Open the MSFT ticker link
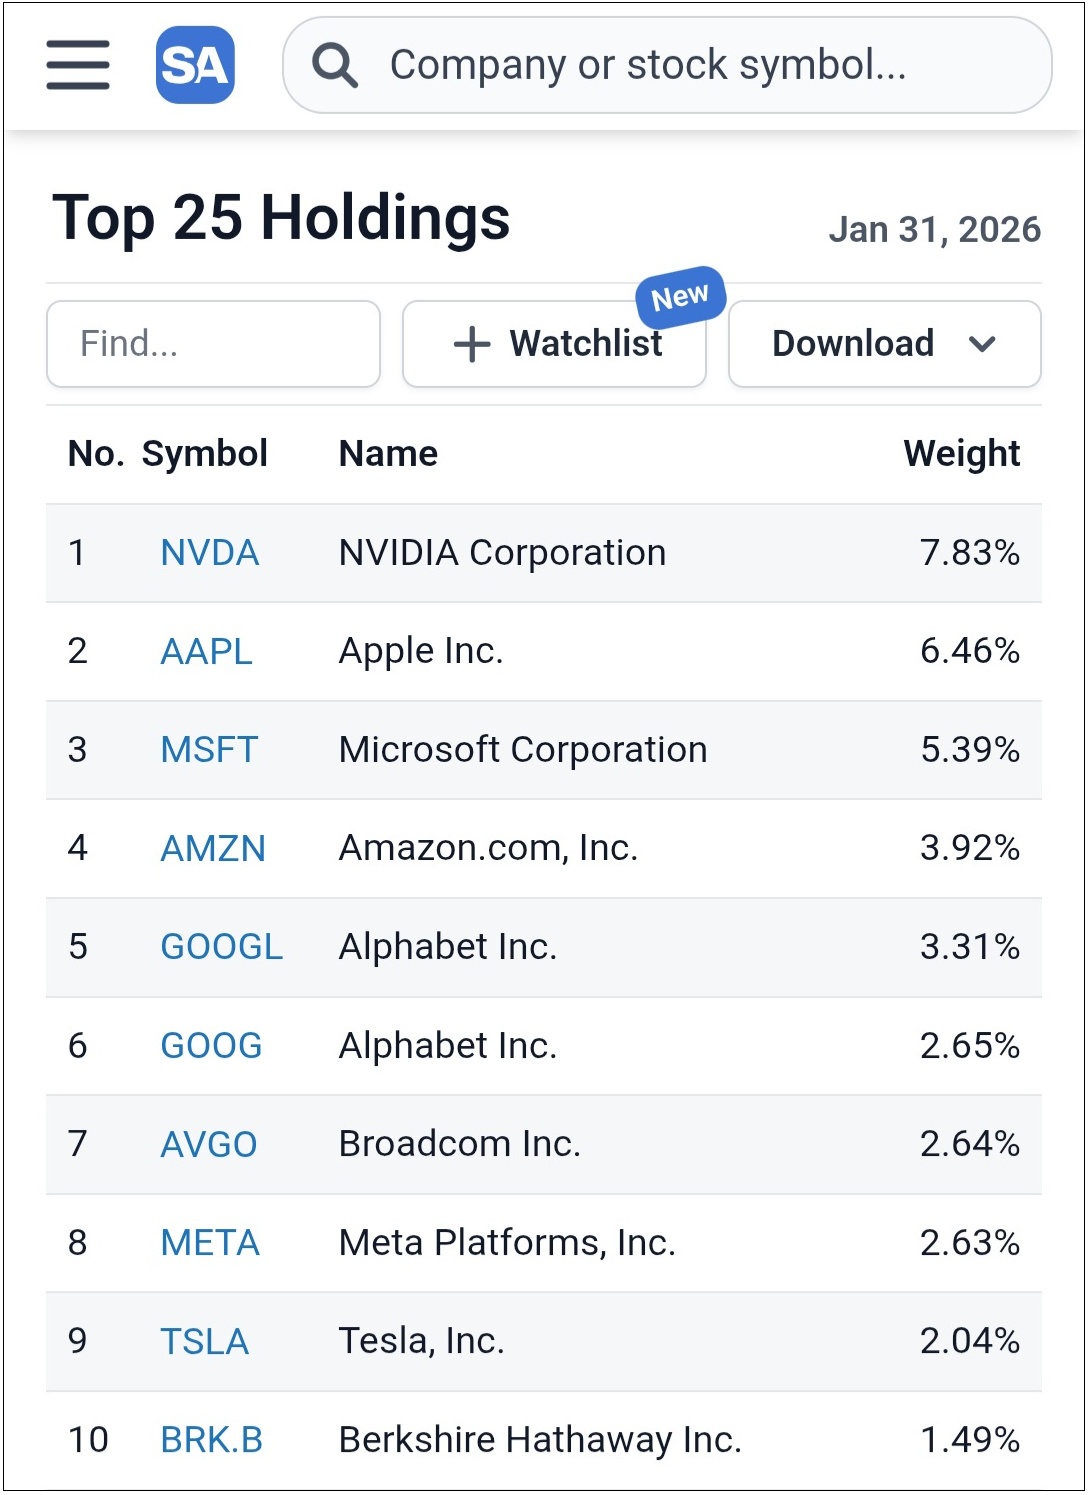This screenshot has width=1088, height=1495. 210,750
